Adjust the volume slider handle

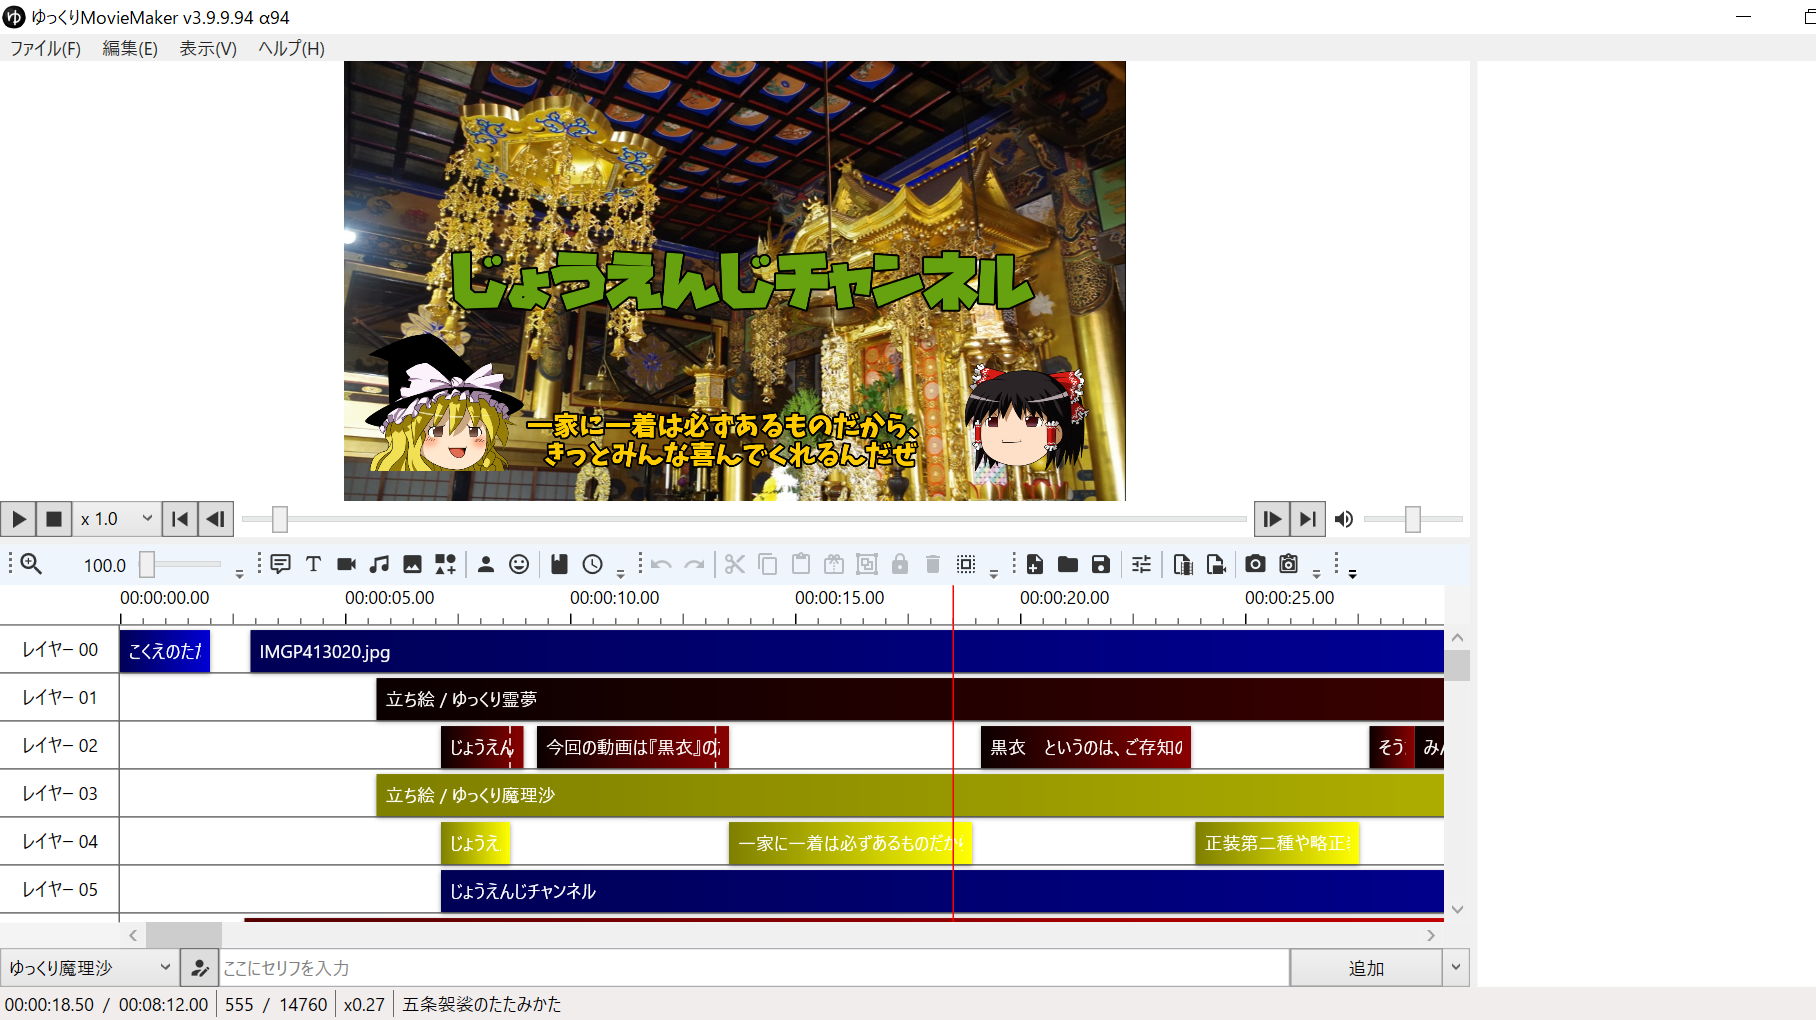coord(1412,519)
